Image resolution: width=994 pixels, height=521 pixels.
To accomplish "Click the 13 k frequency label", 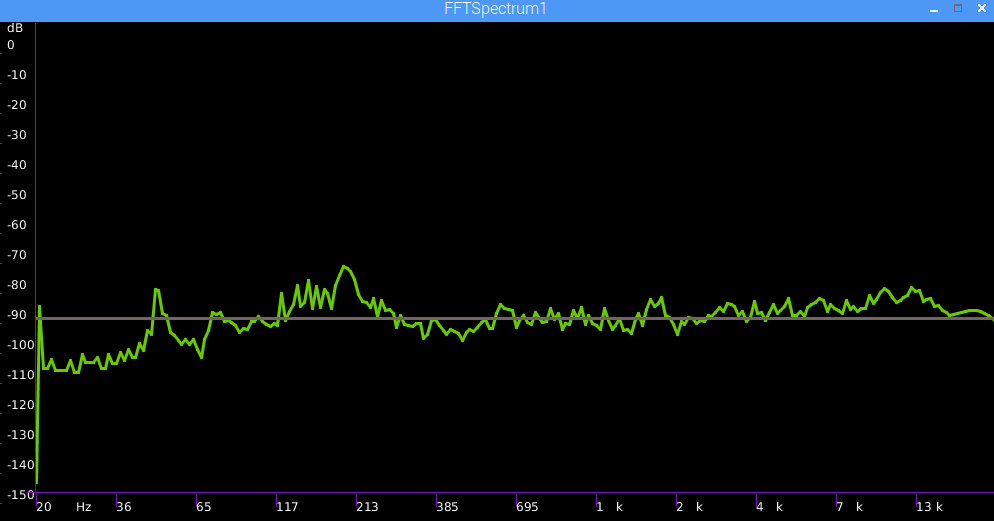I will click(x=929, y=507).
